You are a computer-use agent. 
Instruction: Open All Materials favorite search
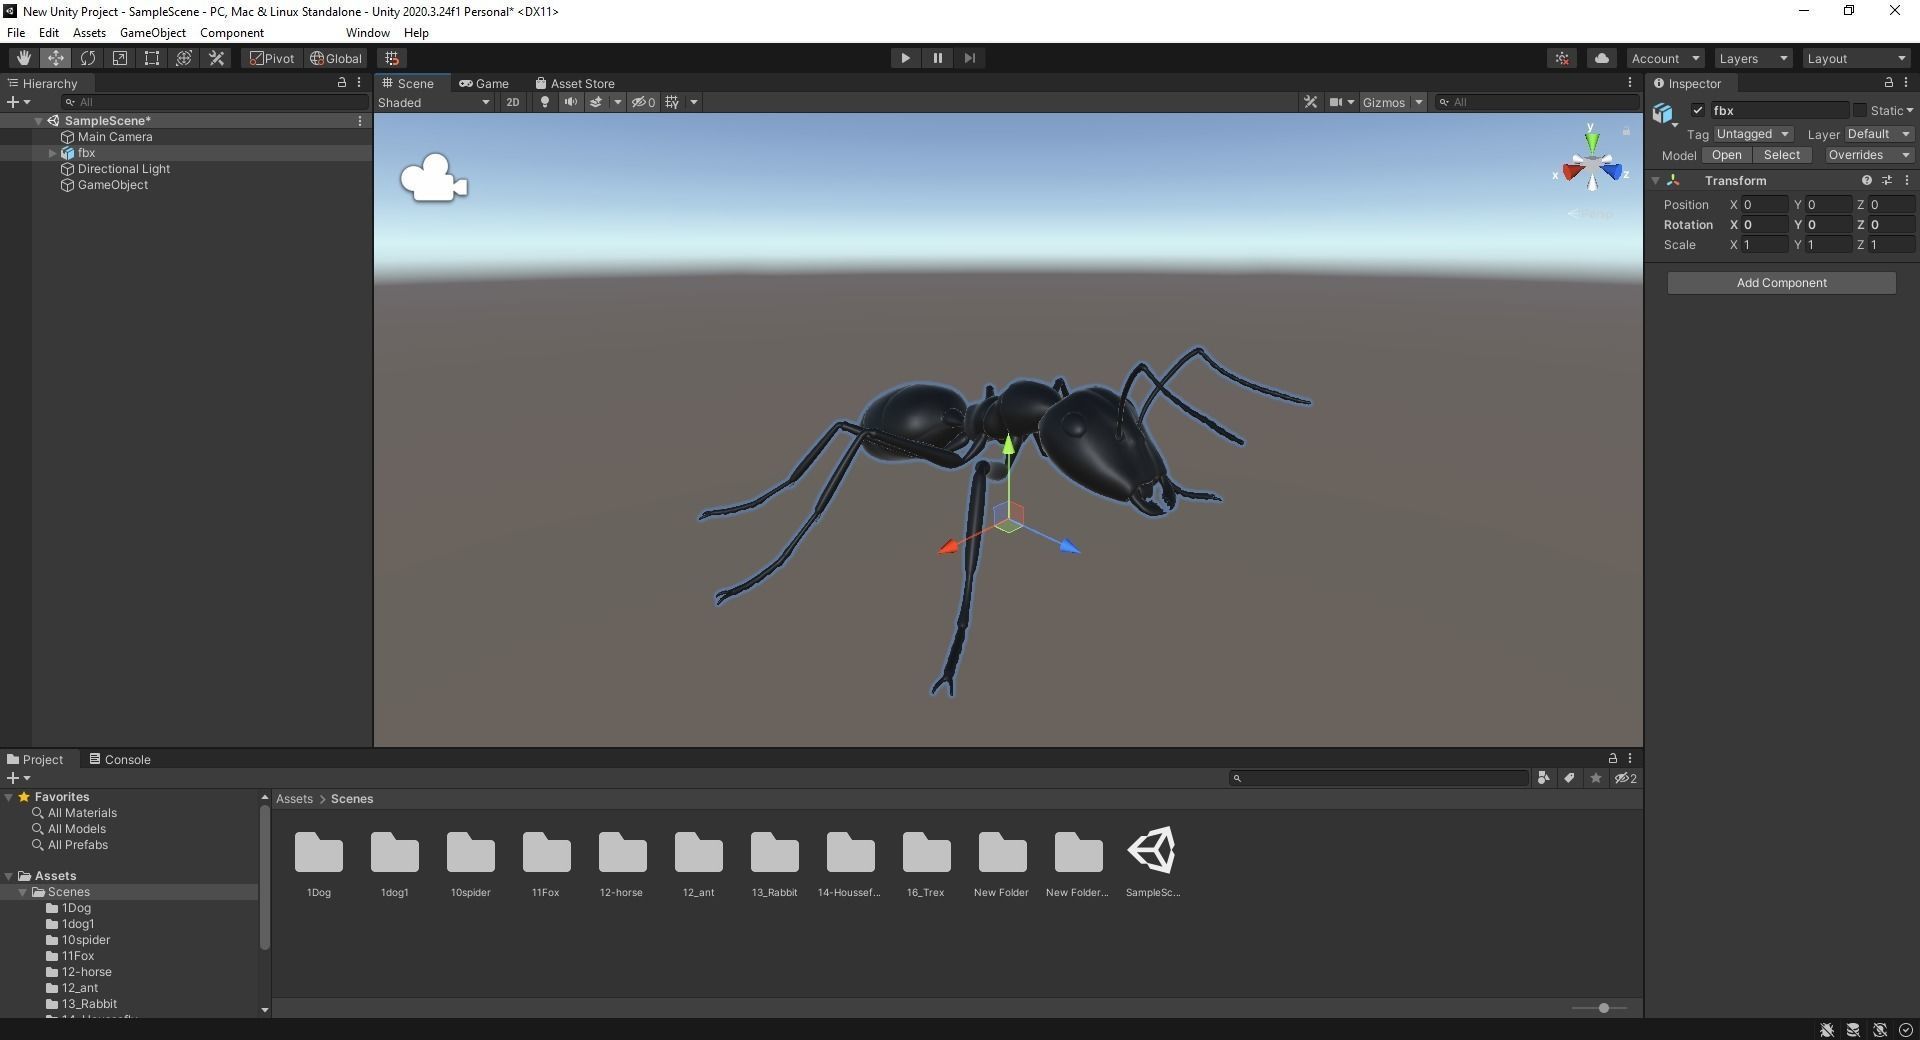tap(82, 813)
